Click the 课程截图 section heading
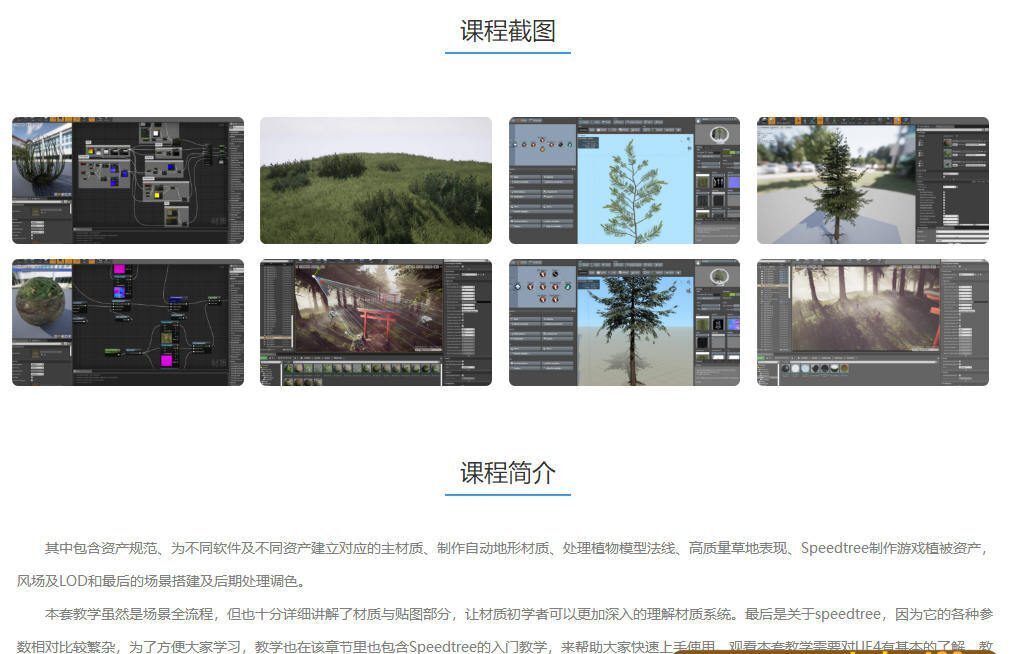The height and width of the screenshot is (654, 1013). click(x=507, y=31)
